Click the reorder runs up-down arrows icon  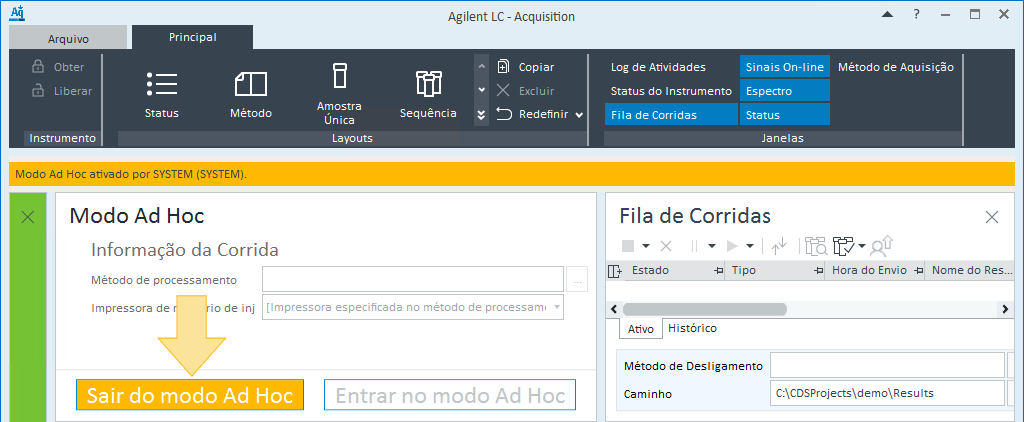778,246
